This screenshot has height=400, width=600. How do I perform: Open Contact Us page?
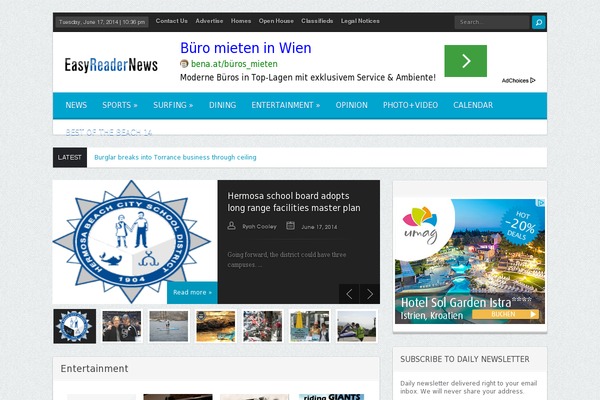click(171, 21)
